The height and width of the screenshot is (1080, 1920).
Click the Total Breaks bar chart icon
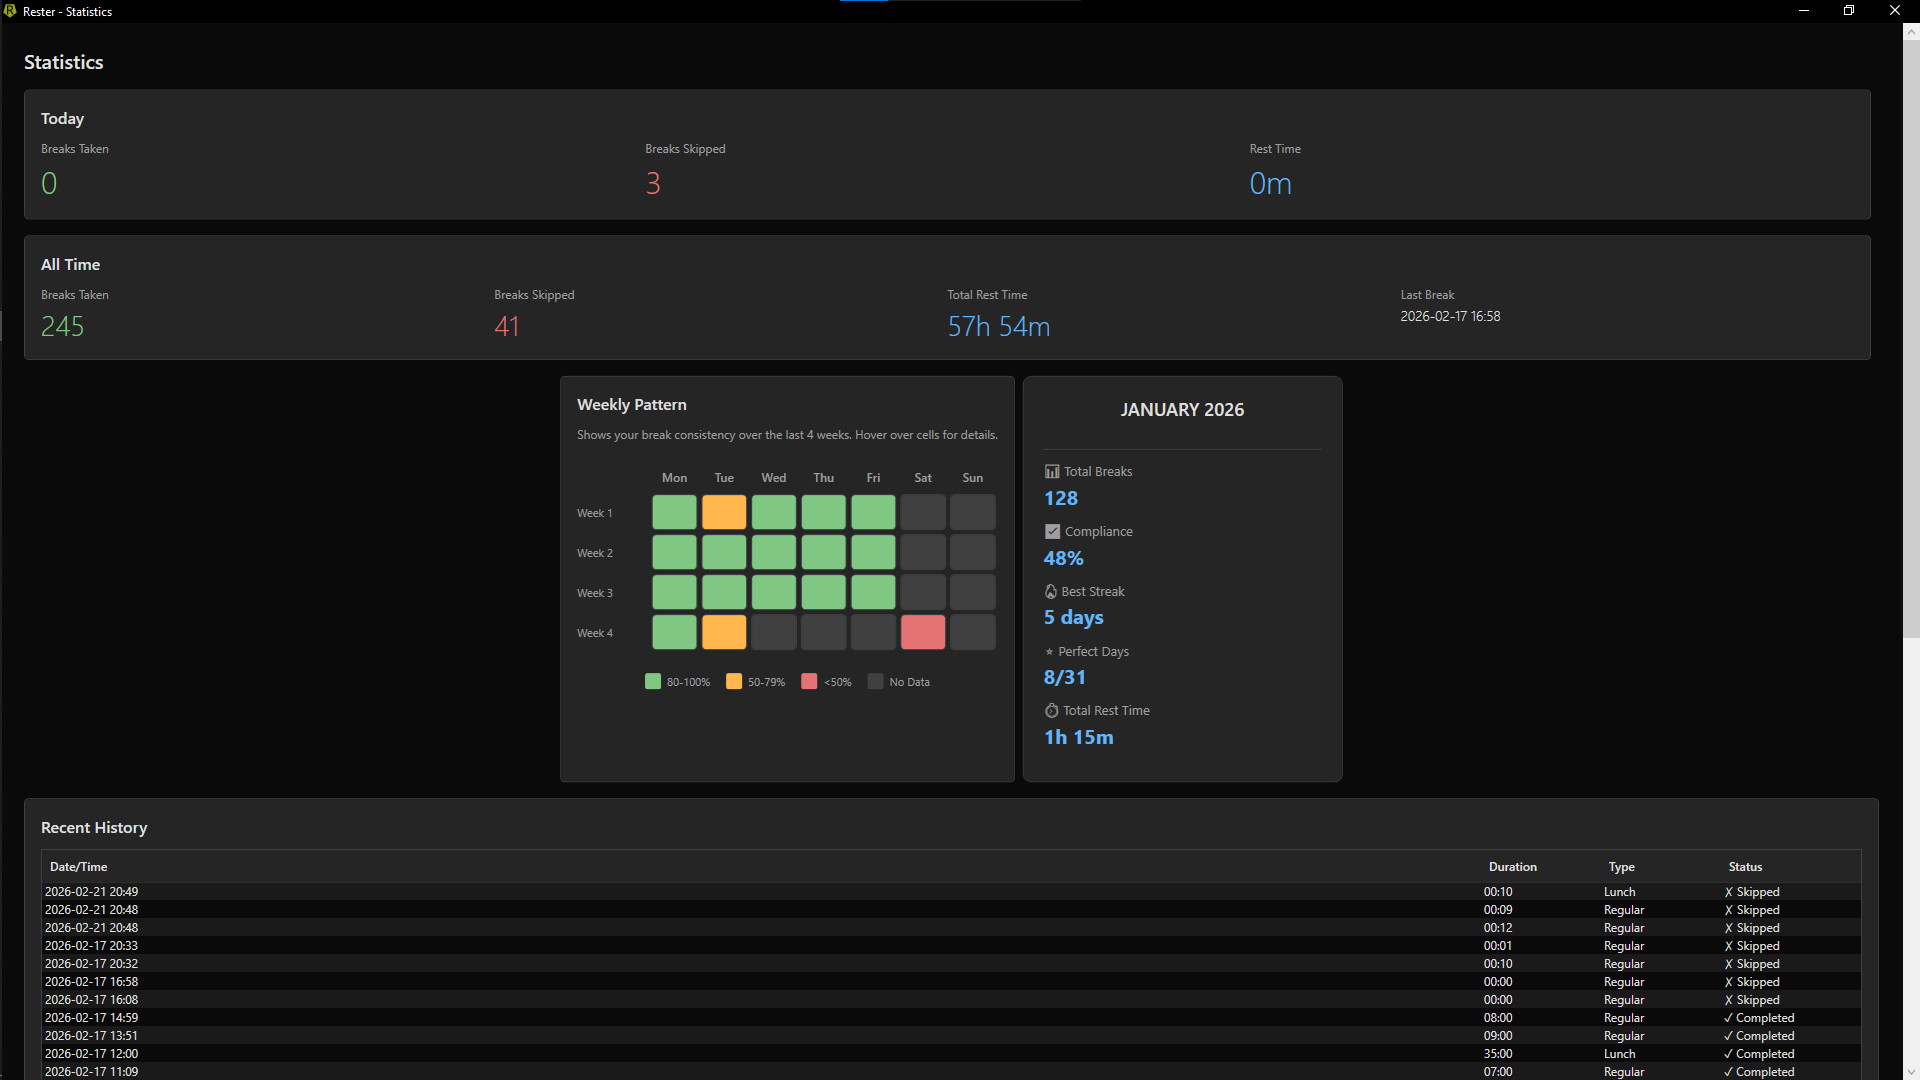coord(1052,472)
